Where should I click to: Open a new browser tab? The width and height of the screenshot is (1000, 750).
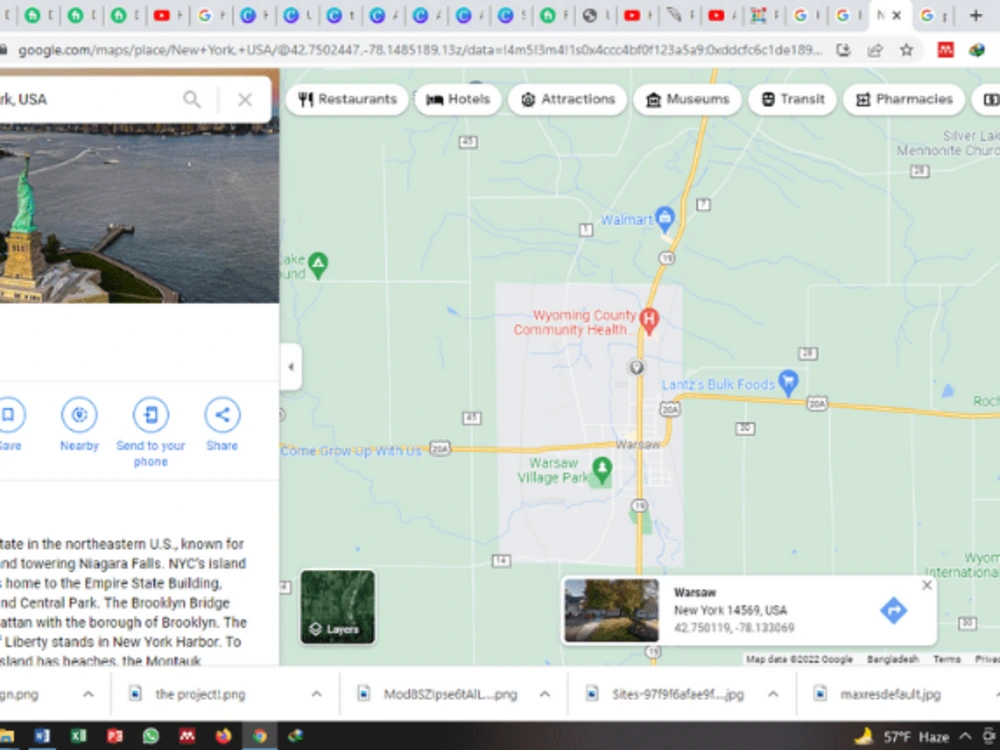tap(976, 15)
